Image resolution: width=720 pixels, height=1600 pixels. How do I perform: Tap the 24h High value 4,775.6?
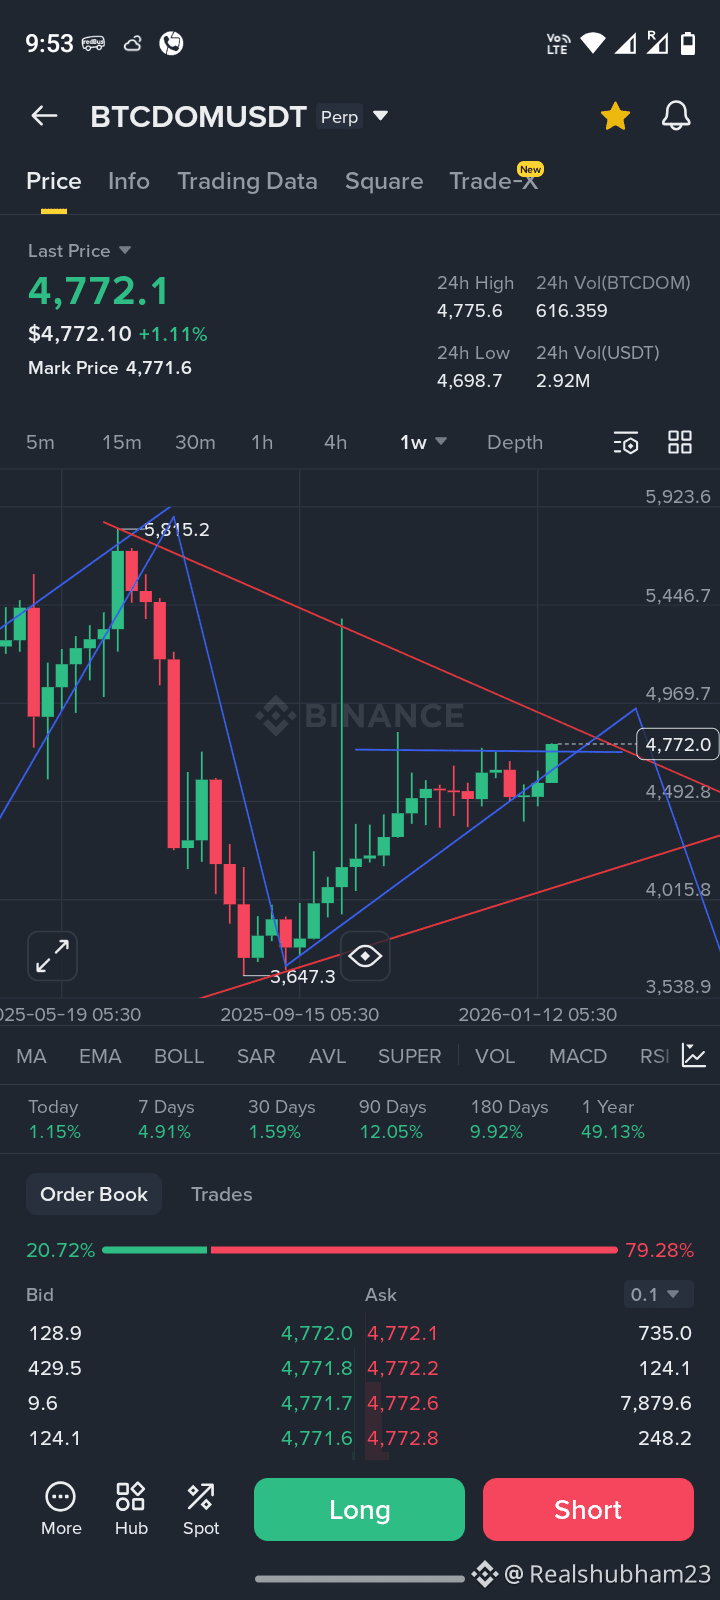(x=470, y=310)
